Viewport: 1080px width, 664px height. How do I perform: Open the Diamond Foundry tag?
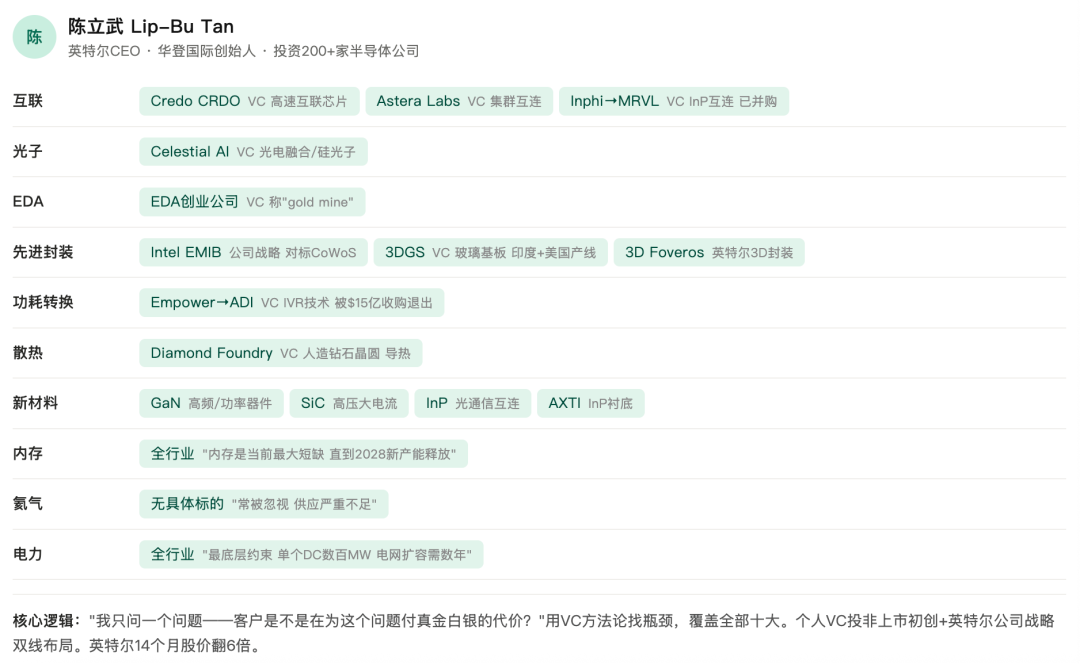point(280,353)
